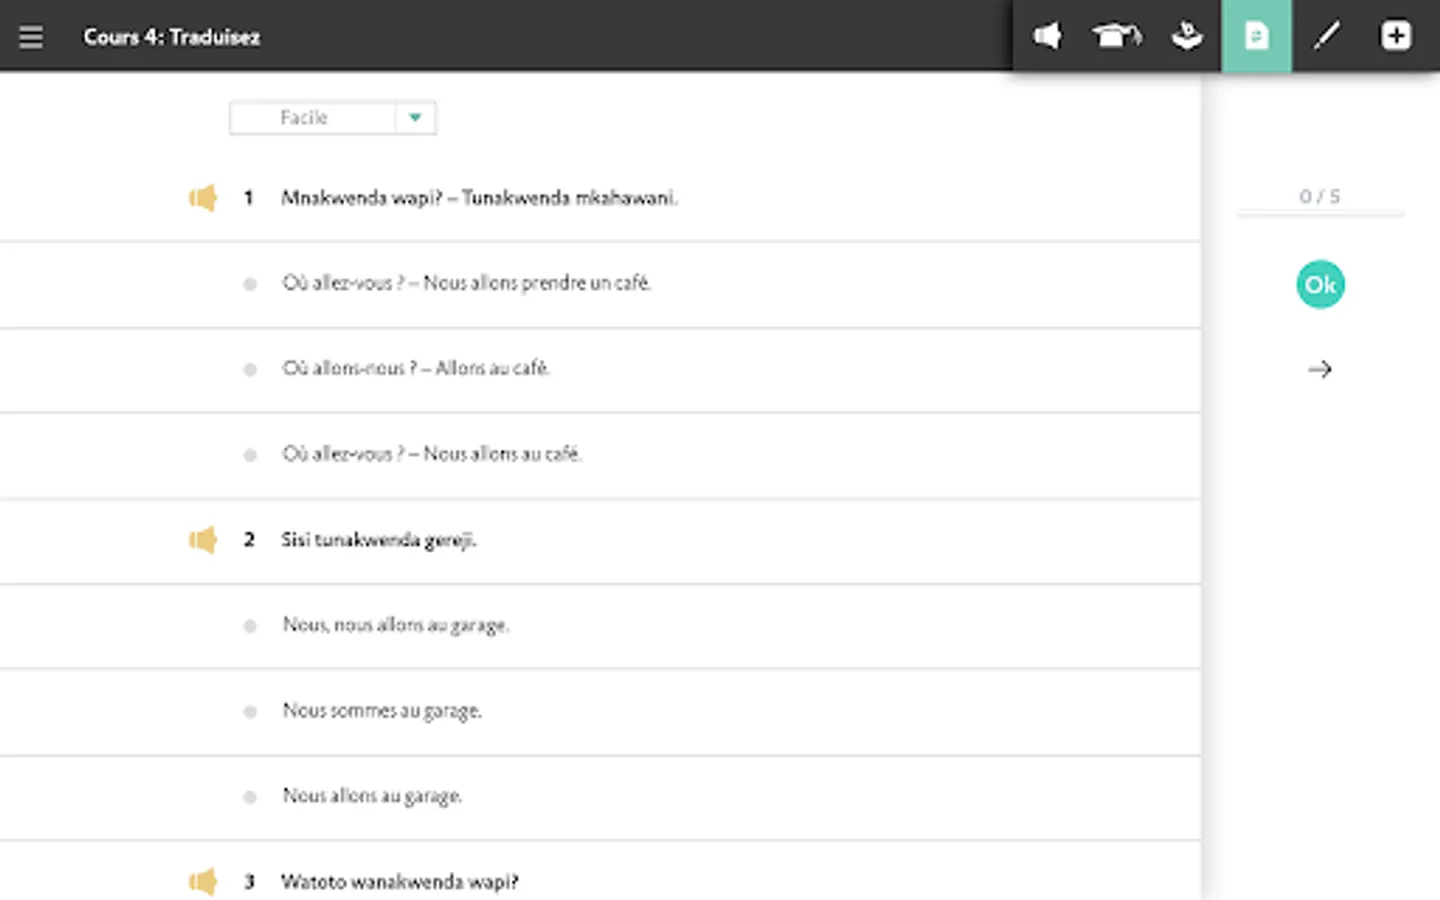Click the letter sorting box icon
The height and width of the screenshot is (900, 1440).
1187,36
